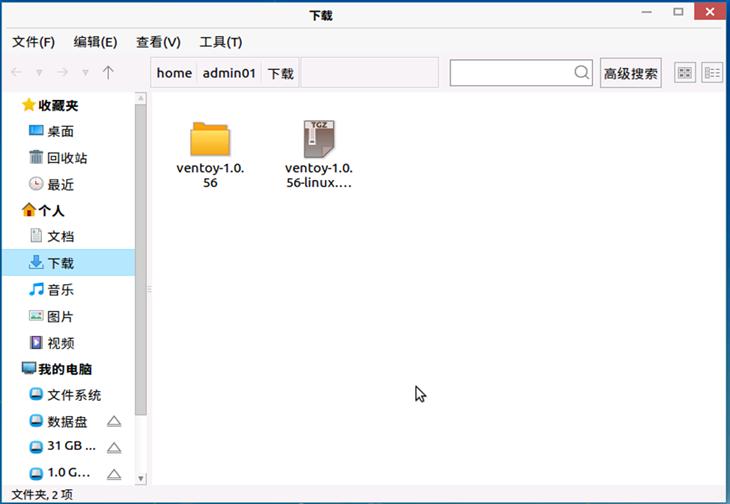Select 文档 label in sidebar
This screenshot has height=504, width=730.
pos(61,236)
